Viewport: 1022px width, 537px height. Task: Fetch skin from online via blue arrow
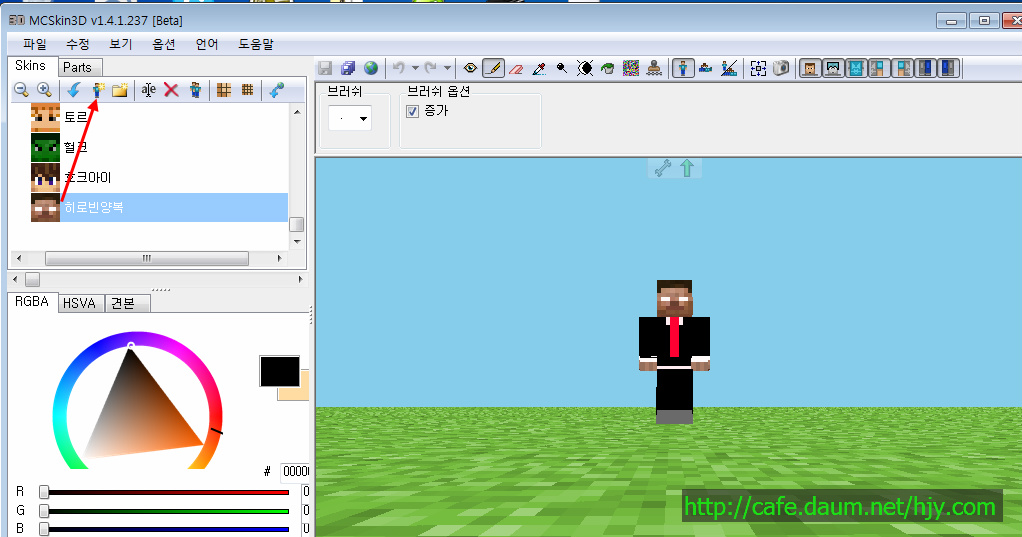pyautogui.click(x=276, y=90)
